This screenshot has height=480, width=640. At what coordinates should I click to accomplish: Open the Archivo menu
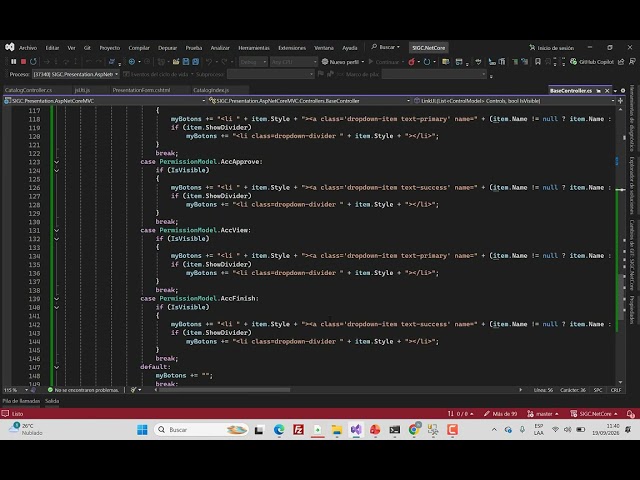point(28,48)
